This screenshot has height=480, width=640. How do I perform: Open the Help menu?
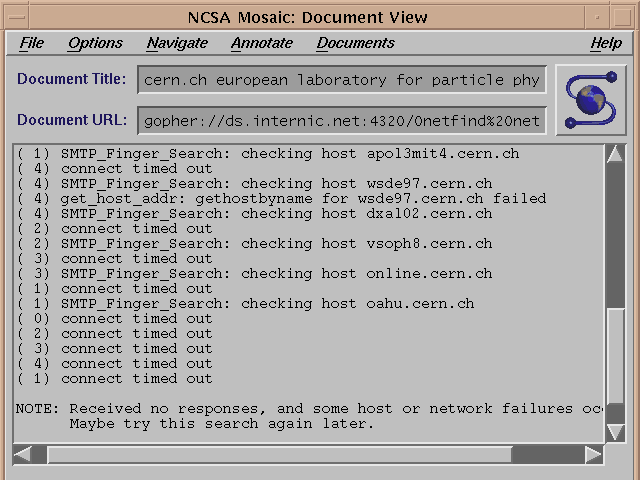tap(605, 43)
